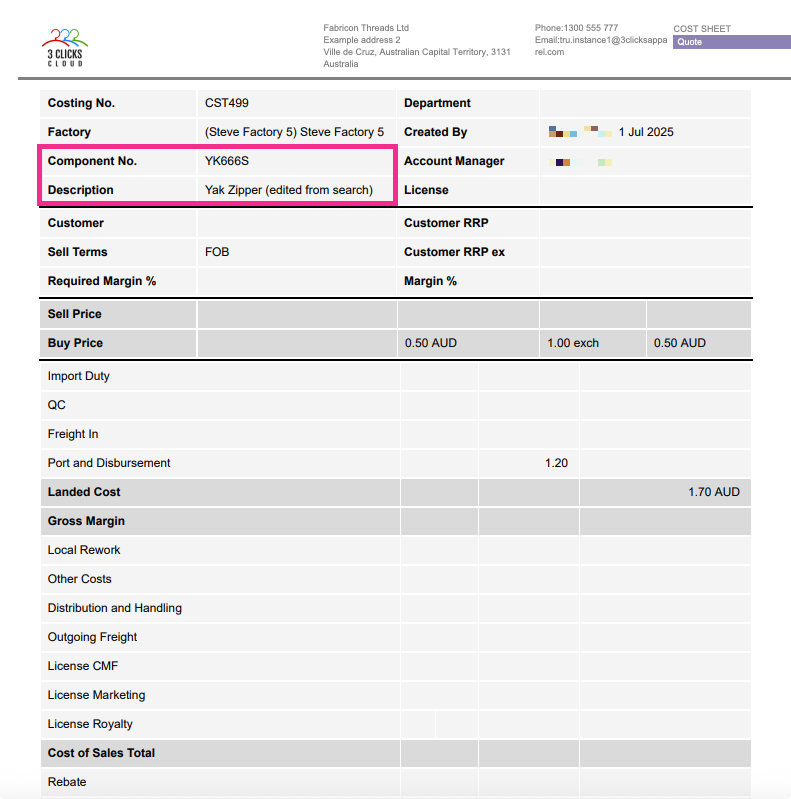Select the Yak Zipper description text
Viewport: 791px width, 799px height.
[x=288, y=190]
